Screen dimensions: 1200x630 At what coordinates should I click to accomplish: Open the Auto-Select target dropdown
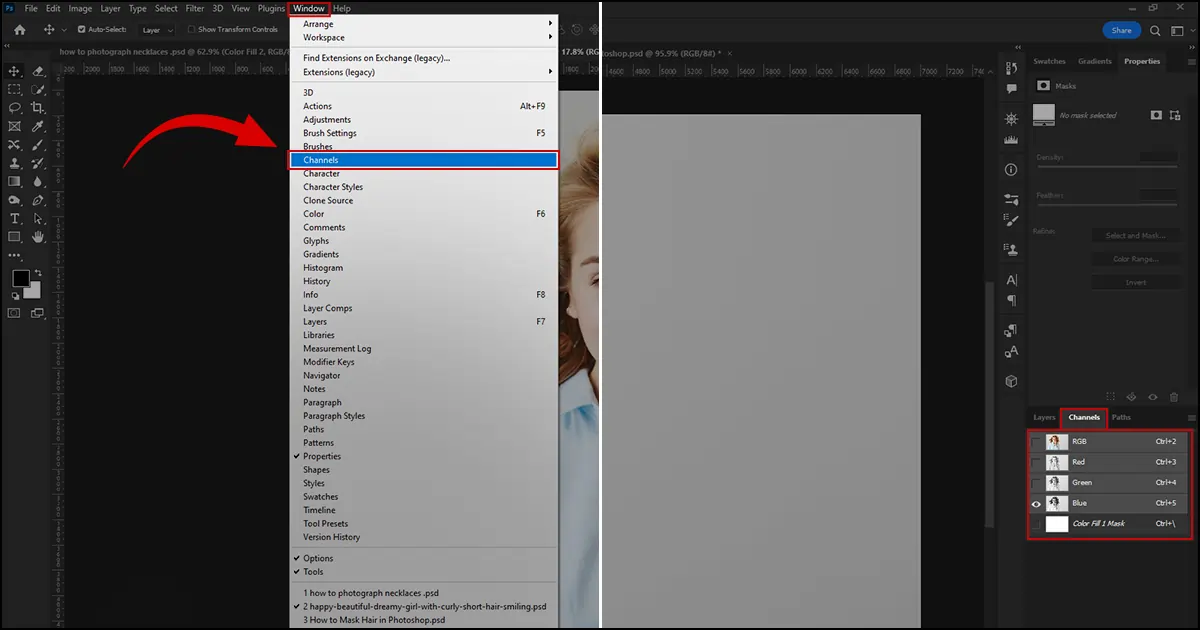pyautogui.click(x=156, y=29)
